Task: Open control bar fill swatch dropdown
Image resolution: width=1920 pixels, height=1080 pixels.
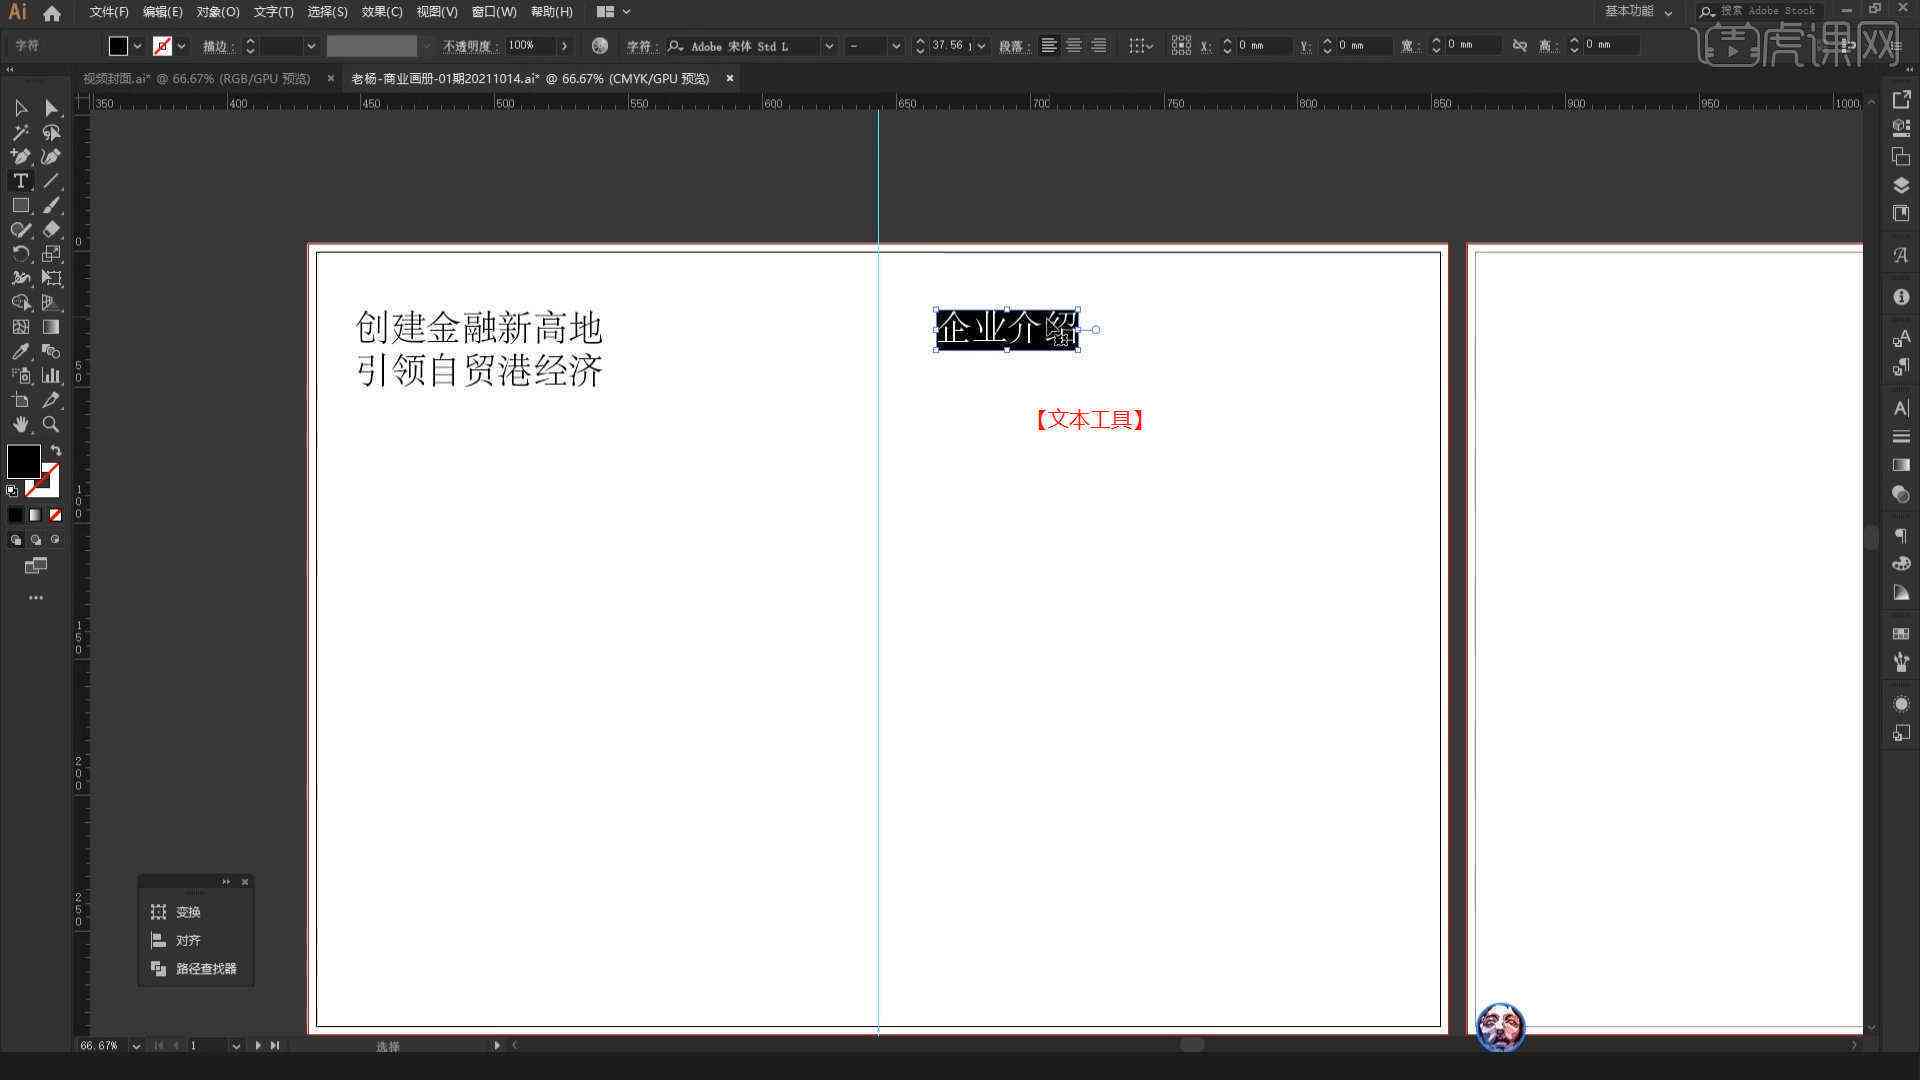Action: click(137, 46)
